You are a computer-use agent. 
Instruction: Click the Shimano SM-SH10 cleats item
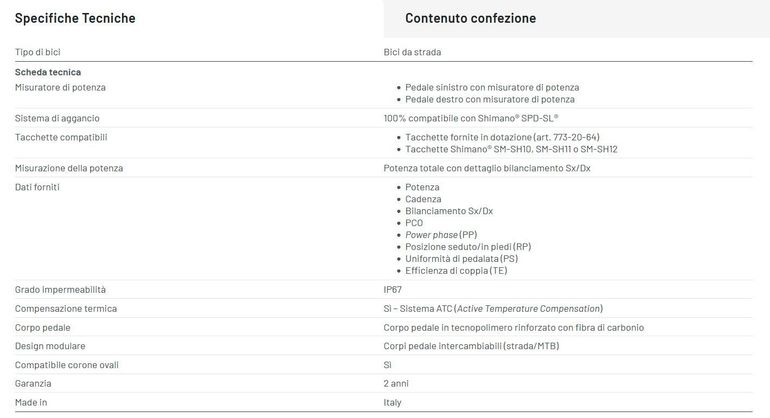(x=511, y=149)
